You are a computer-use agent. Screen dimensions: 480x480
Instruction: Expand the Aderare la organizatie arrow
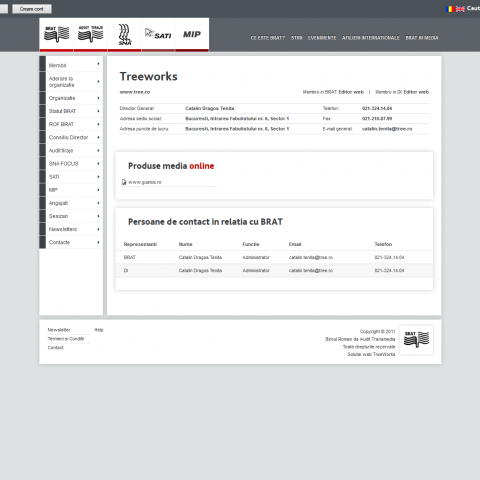point(98,81)
